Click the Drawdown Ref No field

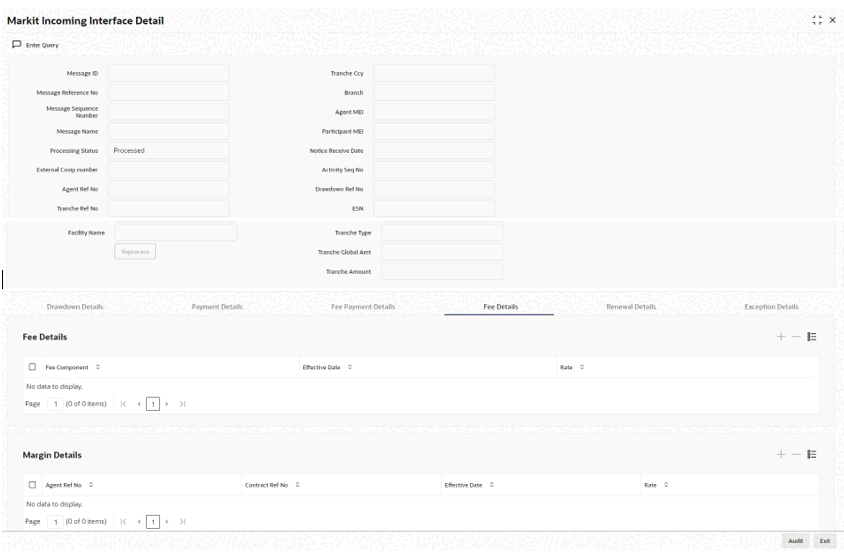[434, 189]
